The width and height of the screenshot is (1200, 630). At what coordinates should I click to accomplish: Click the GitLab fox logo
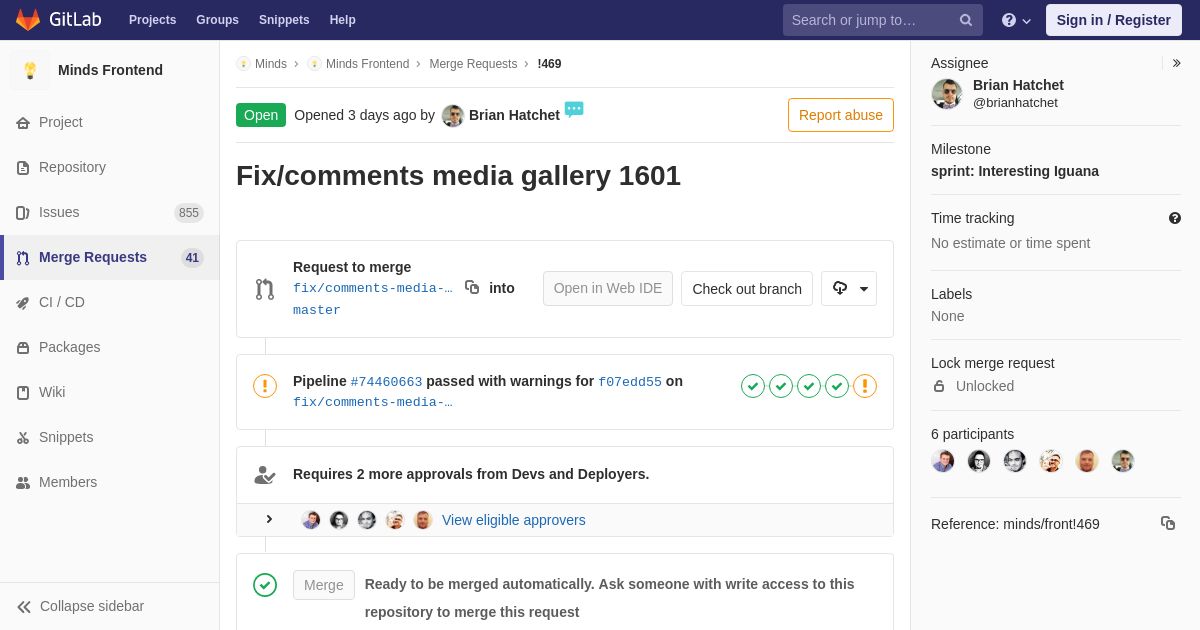tap(28, 20)
